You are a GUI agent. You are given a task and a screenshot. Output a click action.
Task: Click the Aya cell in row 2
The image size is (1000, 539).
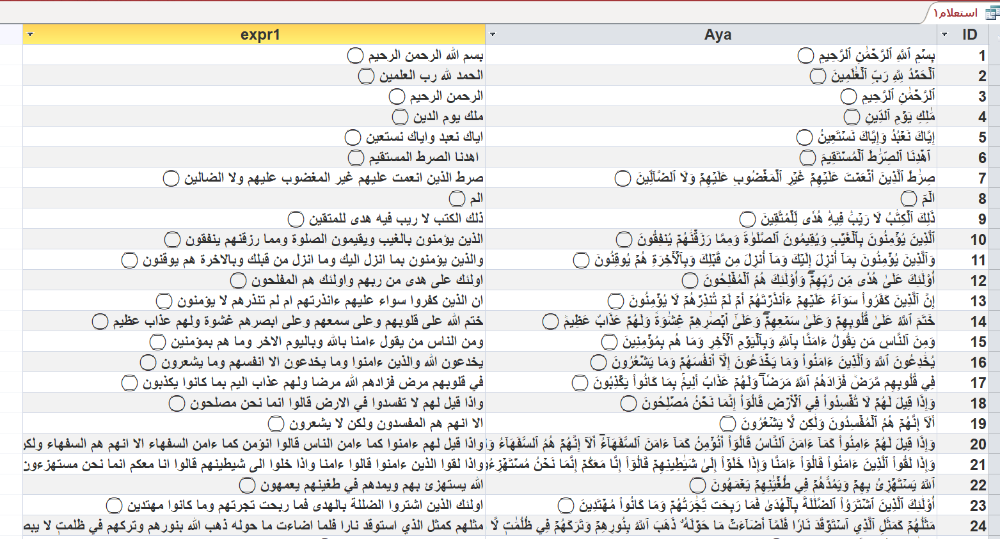click(x=711, y=76)
